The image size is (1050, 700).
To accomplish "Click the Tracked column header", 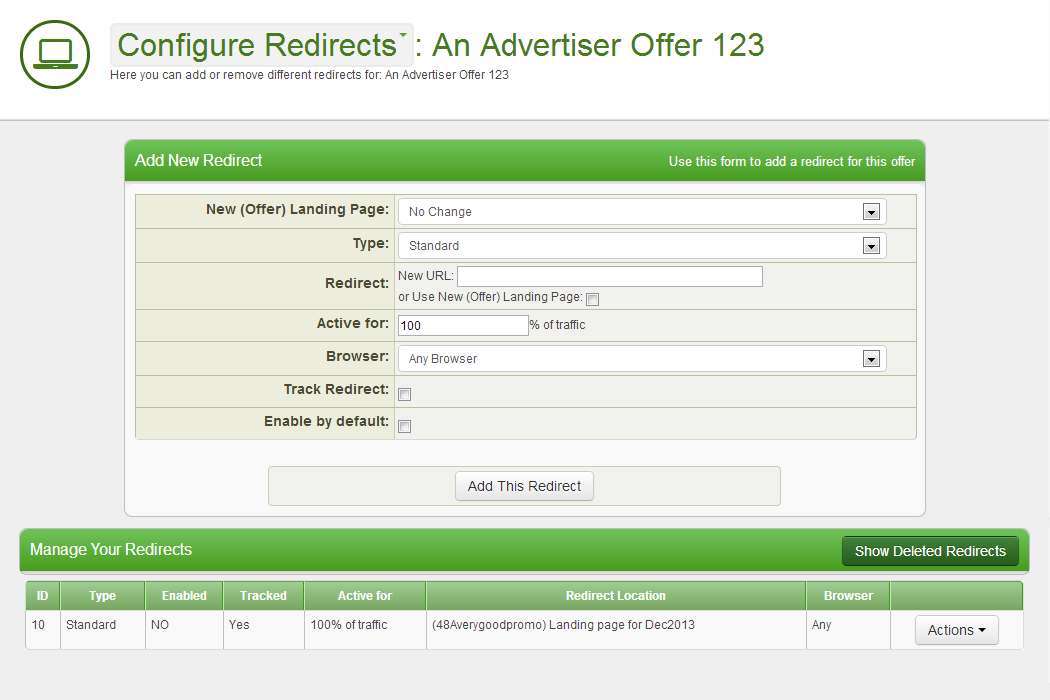I will [x=263, y=596].
